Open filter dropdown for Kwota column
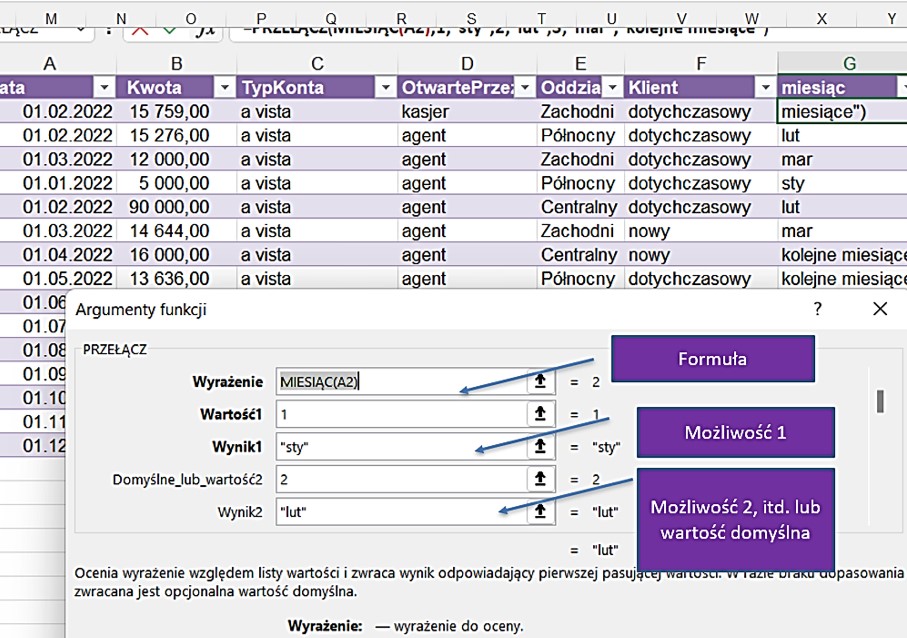This screenshot has width=907, height=638. pos(223,88)
